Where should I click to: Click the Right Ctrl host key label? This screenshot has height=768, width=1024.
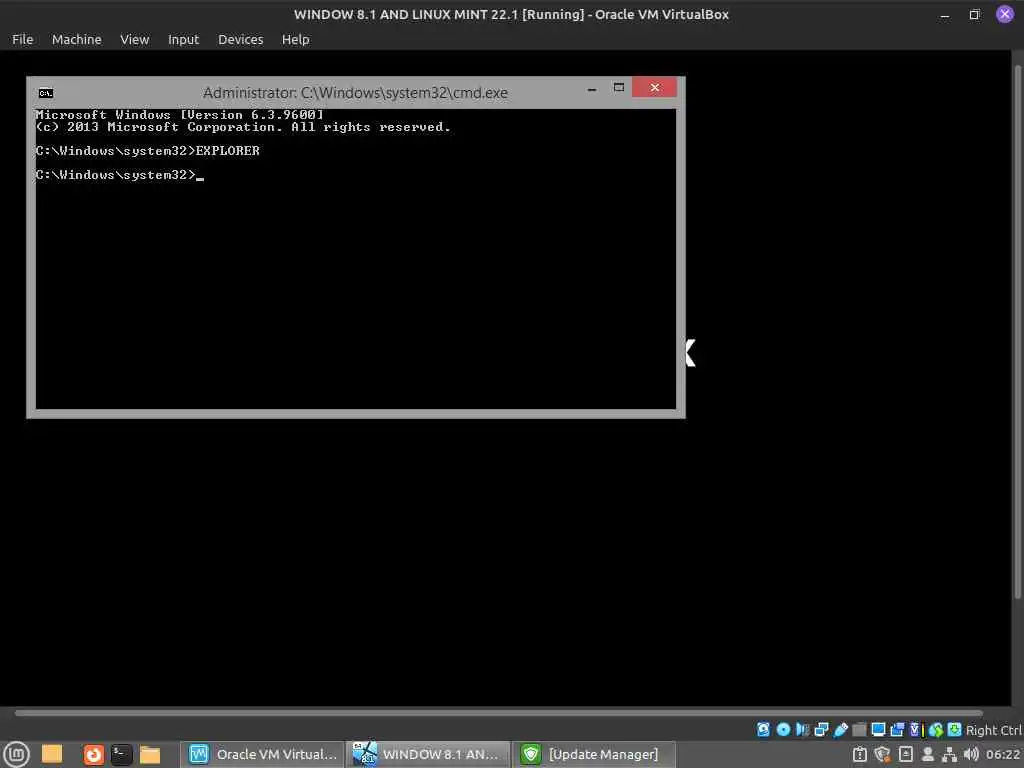tap(993, 730)
